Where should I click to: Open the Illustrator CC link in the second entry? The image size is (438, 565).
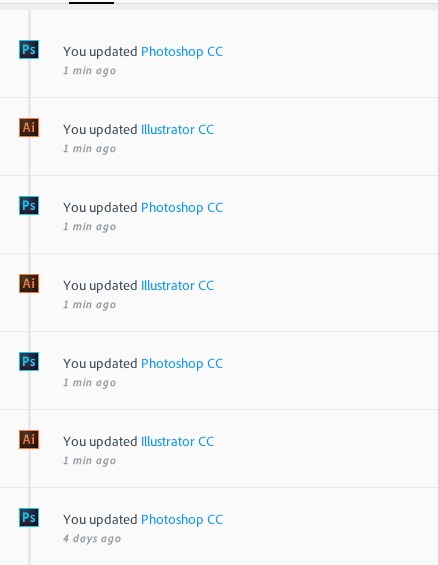[x=177, y=130]
